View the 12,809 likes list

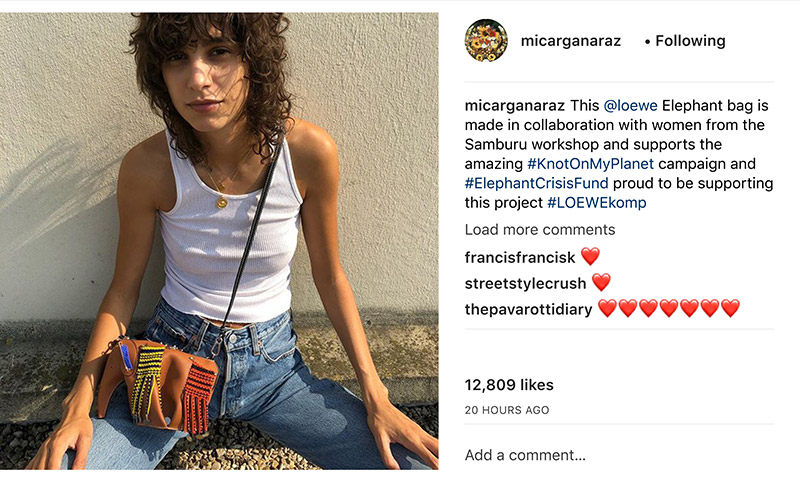pos(509,385)
